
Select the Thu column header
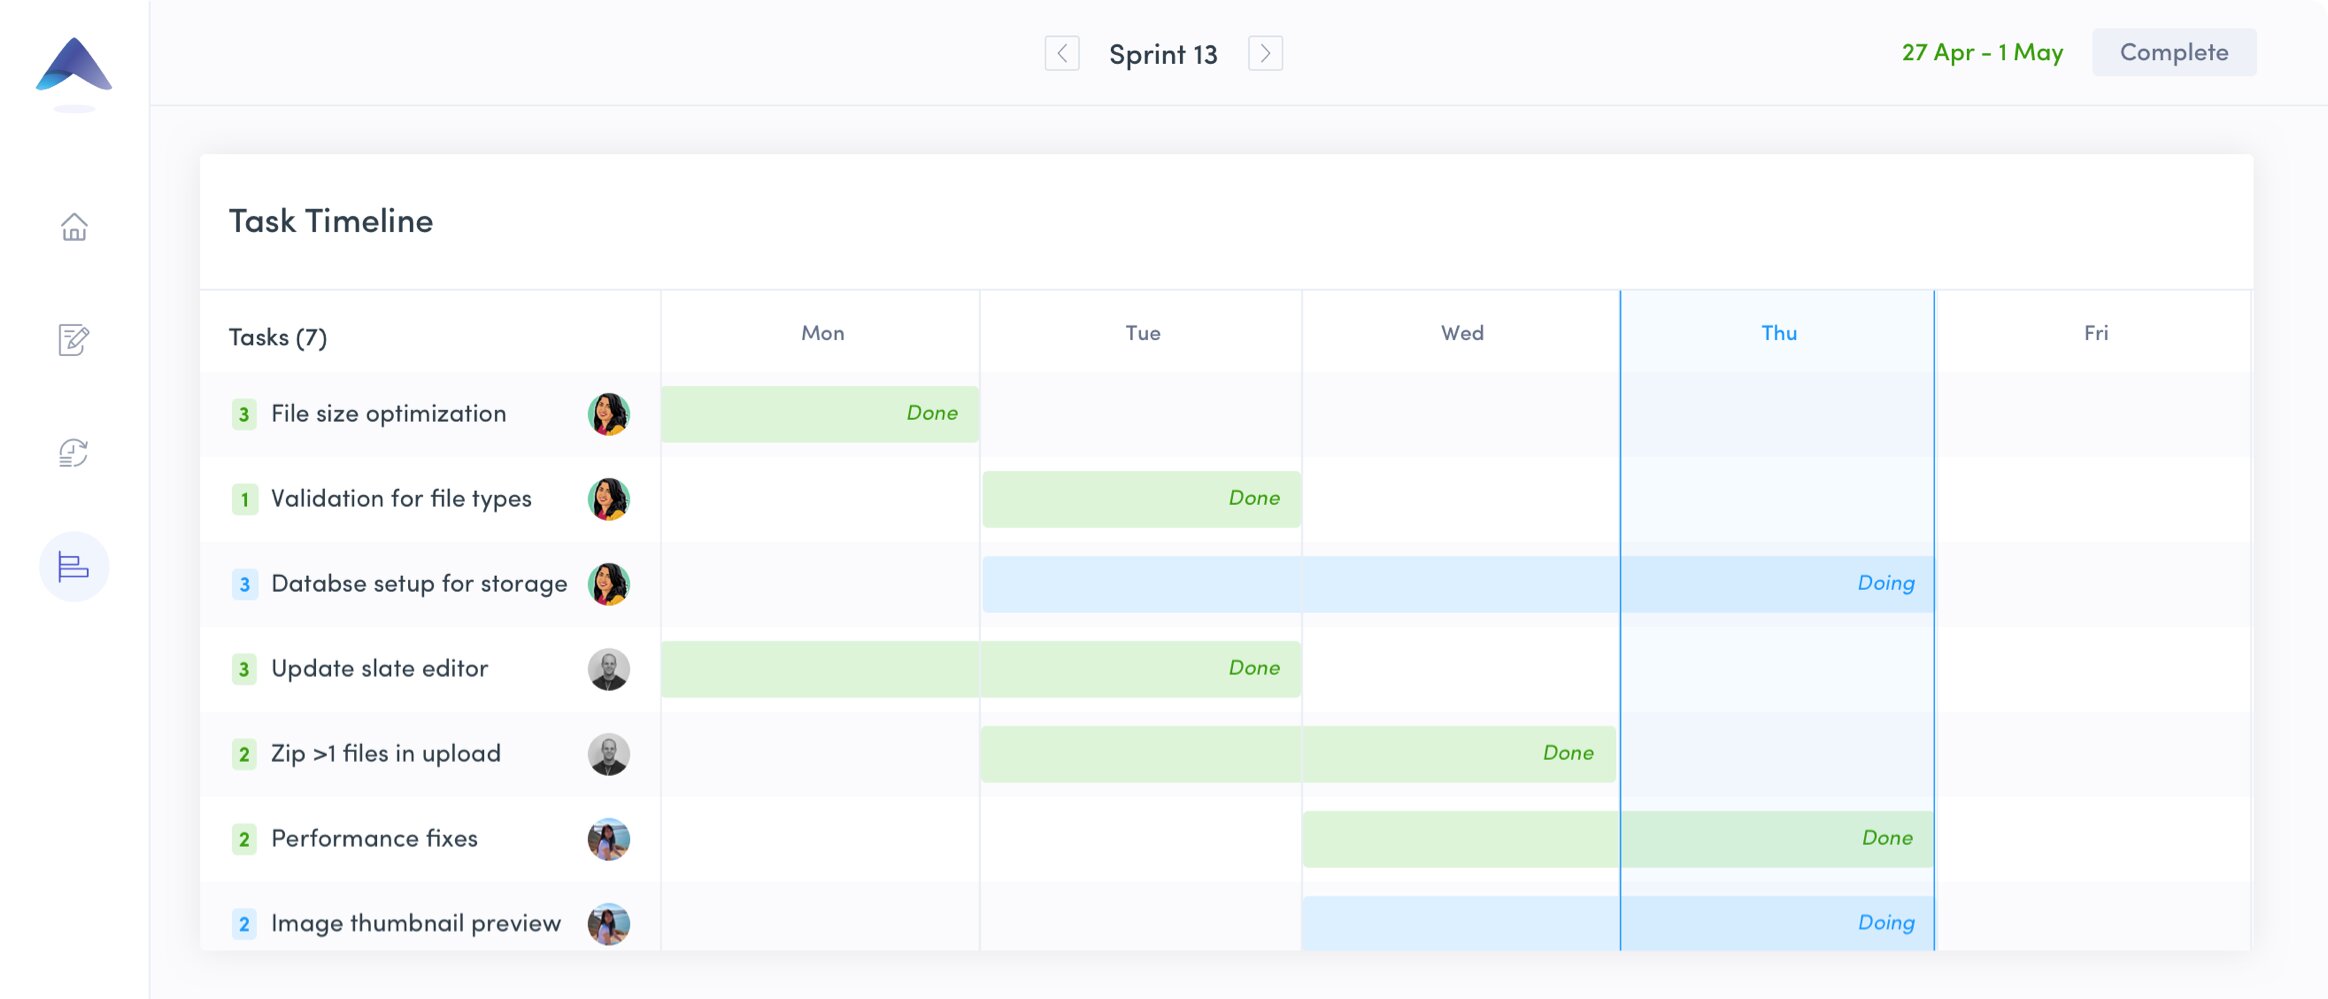[x=1779, y=333]
